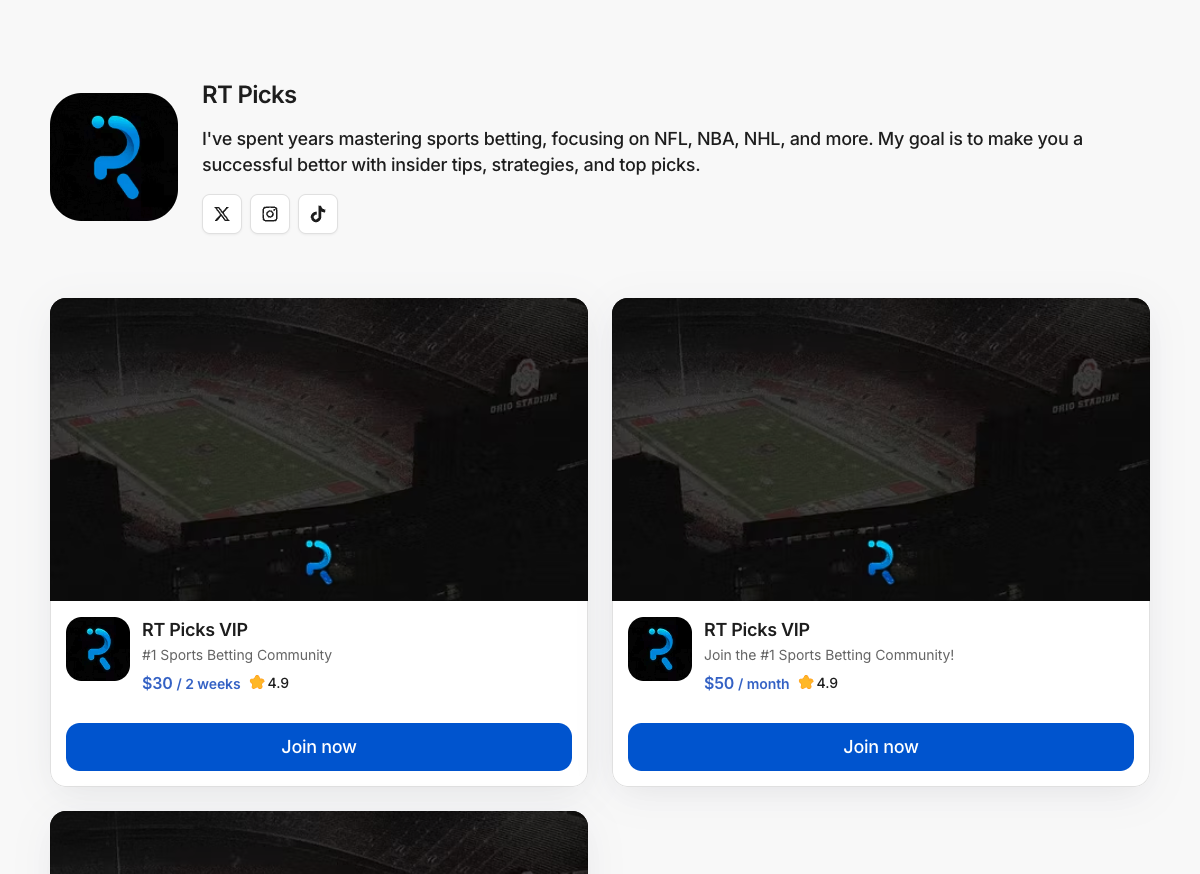Click the RT Picks page heading

[249, 95]
